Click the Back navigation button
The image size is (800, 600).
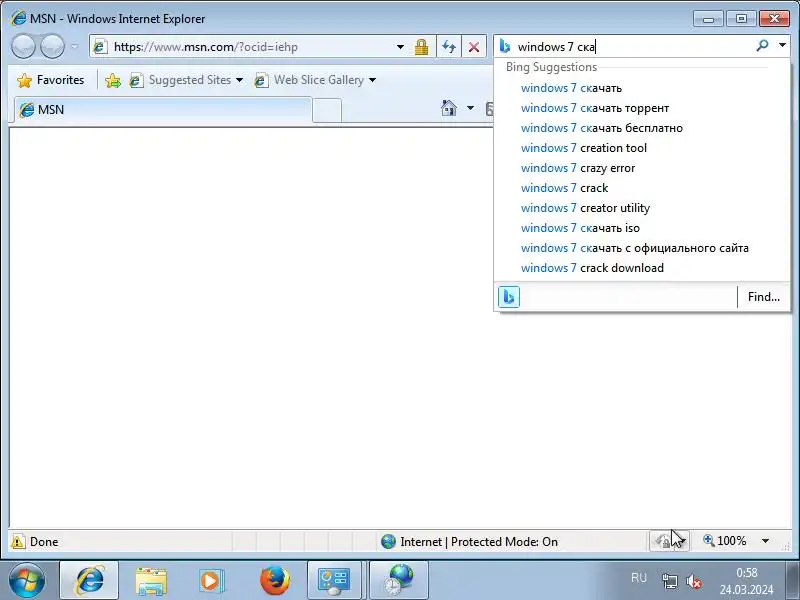tap(23, 47)
